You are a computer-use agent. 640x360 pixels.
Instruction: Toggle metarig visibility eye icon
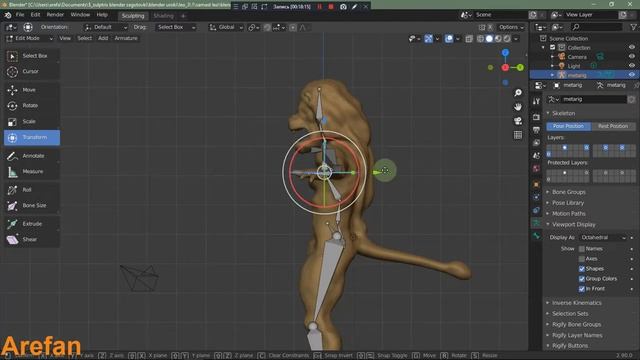(632, 75)
